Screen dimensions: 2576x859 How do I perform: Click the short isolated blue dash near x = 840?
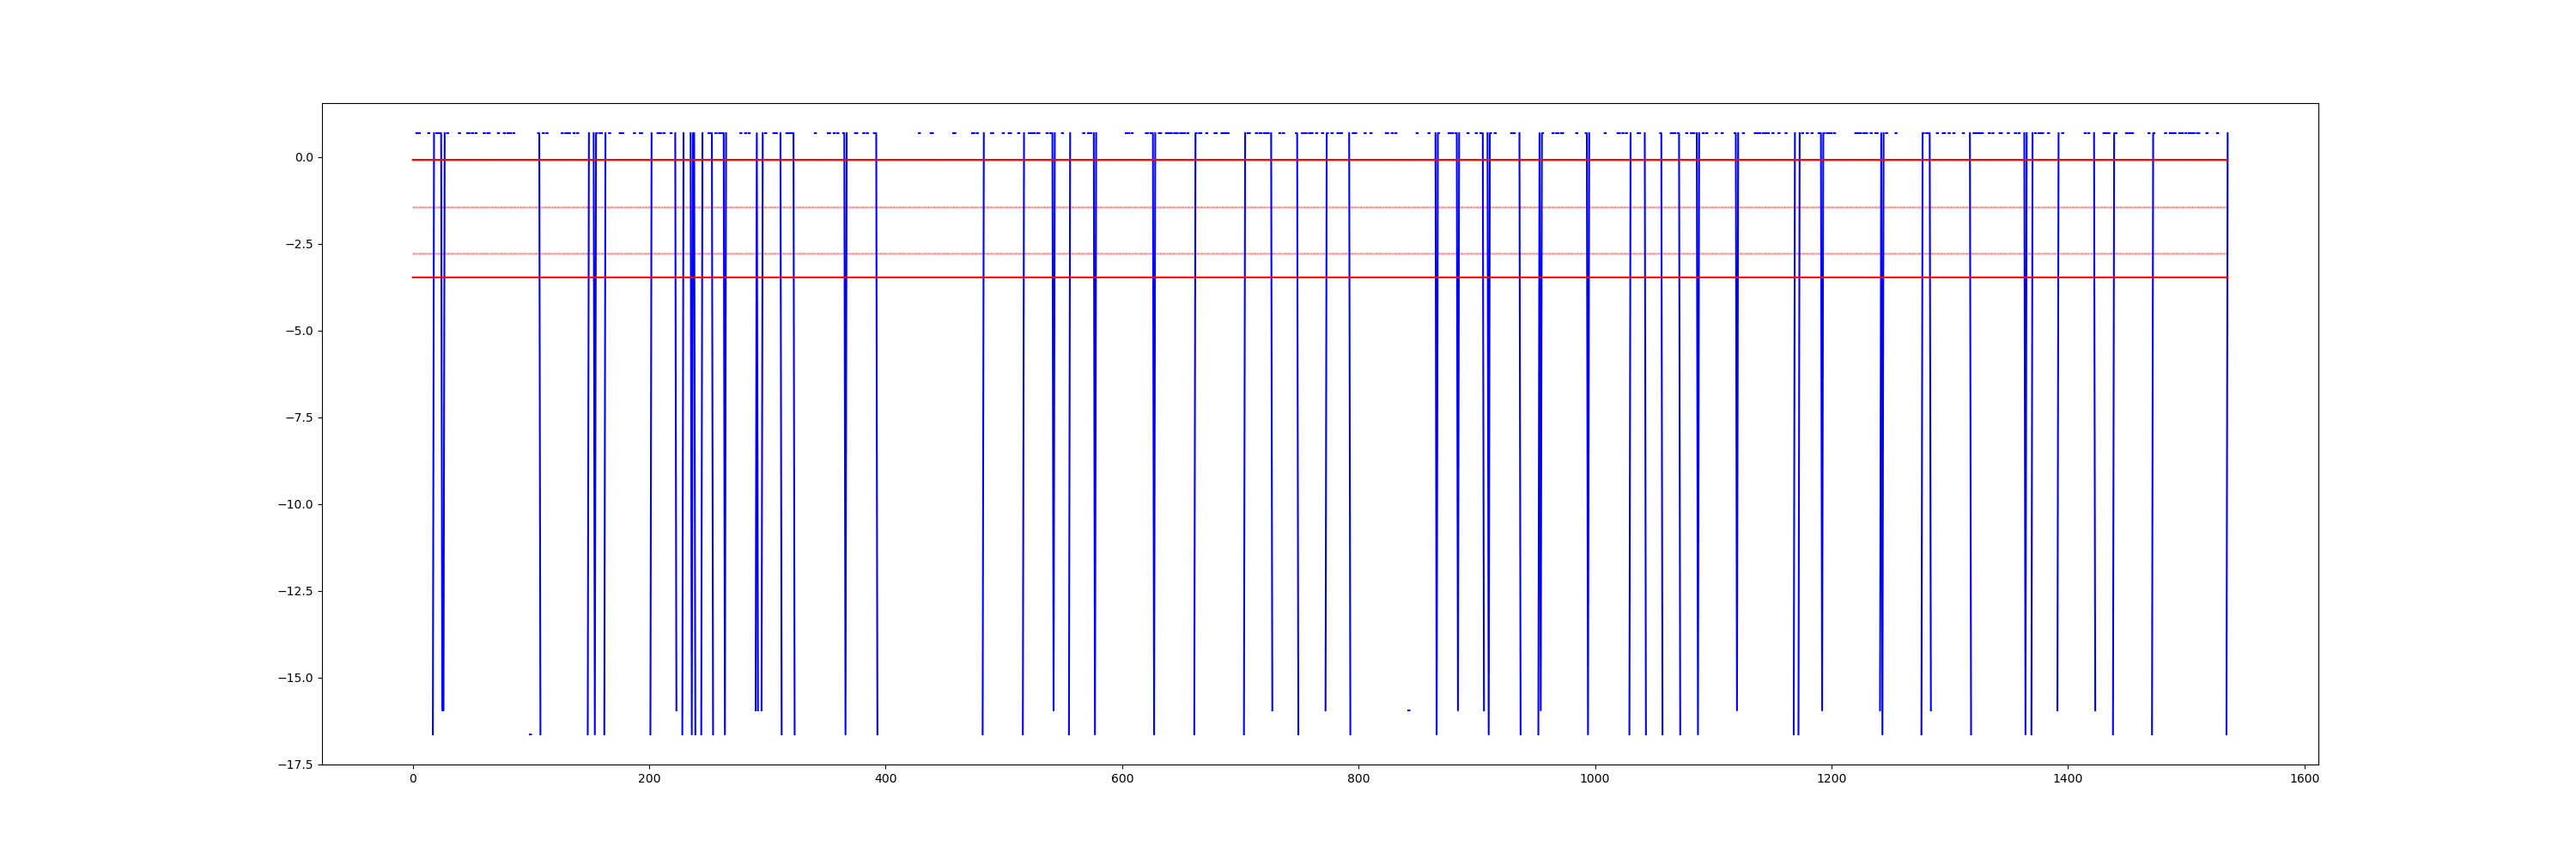[1408, 710]
